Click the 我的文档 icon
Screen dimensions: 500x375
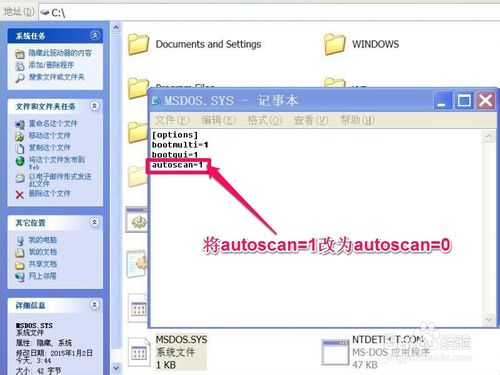tap(20, 253)
